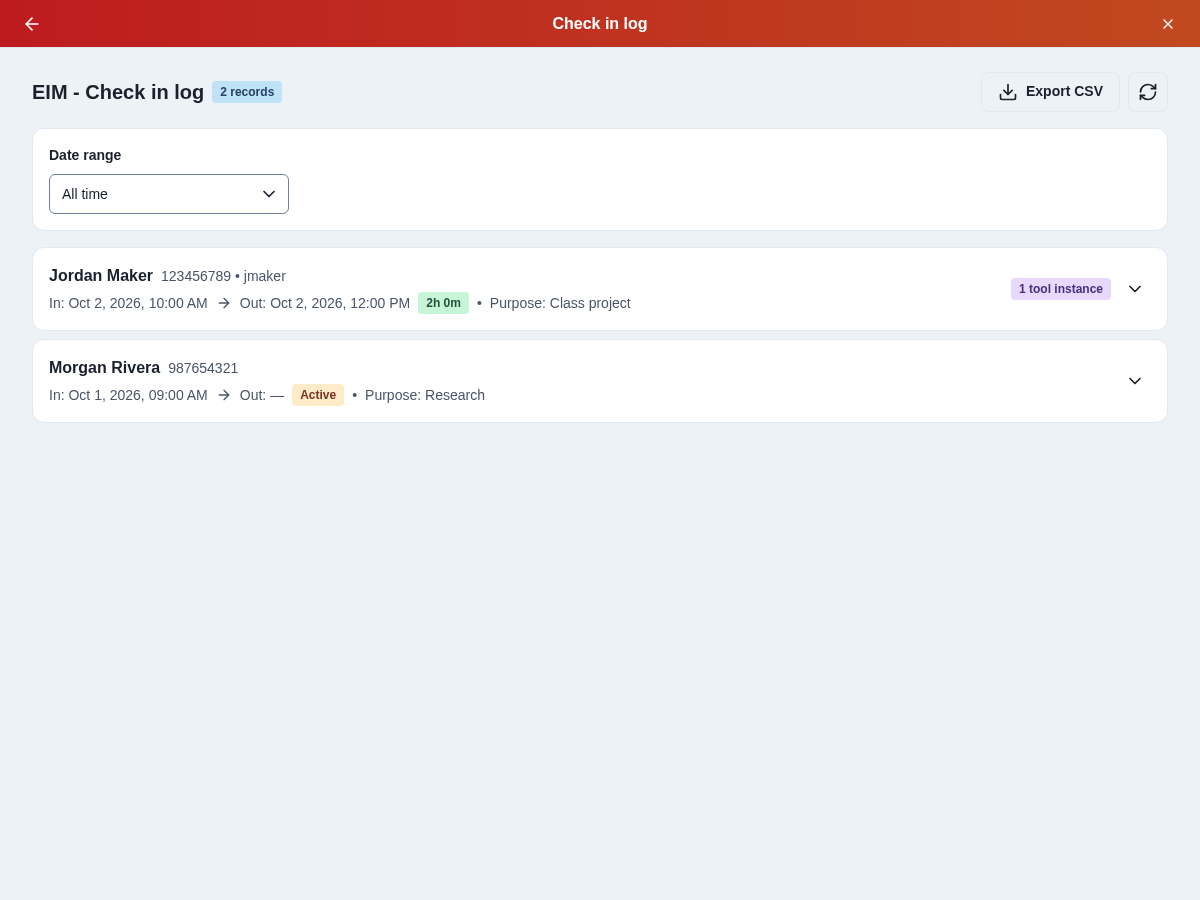
Task: Click the ID 123456789 • jmaker text
Action: point(223,276)
